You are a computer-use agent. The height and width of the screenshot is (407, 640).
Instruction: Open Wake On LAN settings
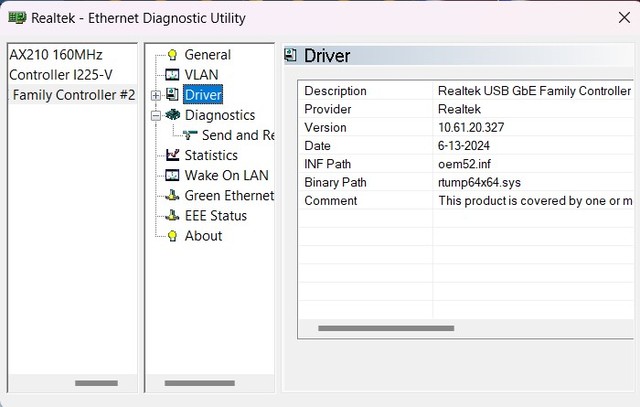pos(227,175)
